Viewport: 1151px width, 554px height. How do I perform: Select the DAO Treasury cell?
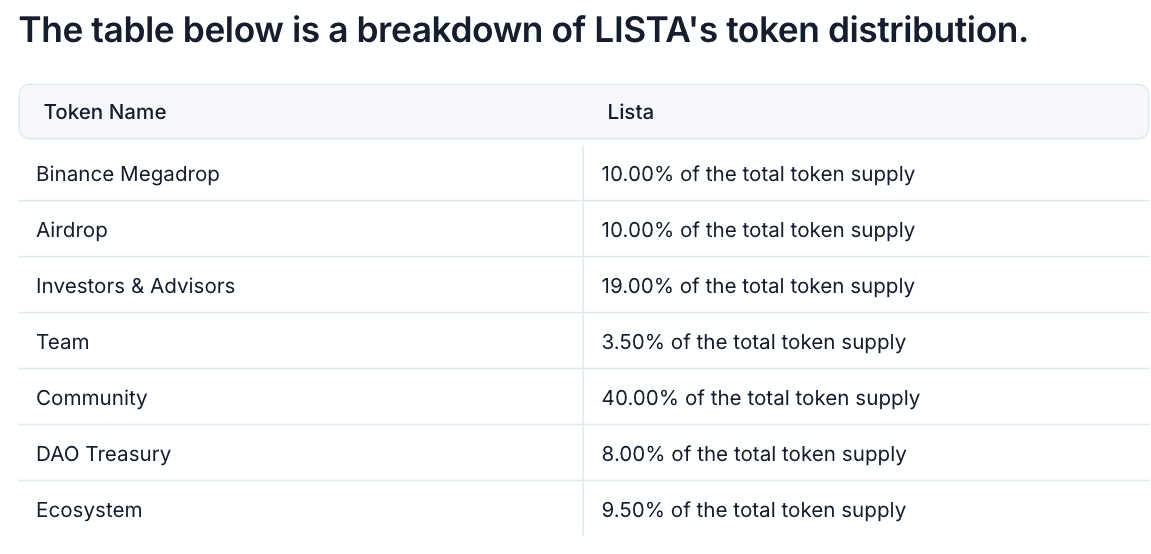(103, 454)
